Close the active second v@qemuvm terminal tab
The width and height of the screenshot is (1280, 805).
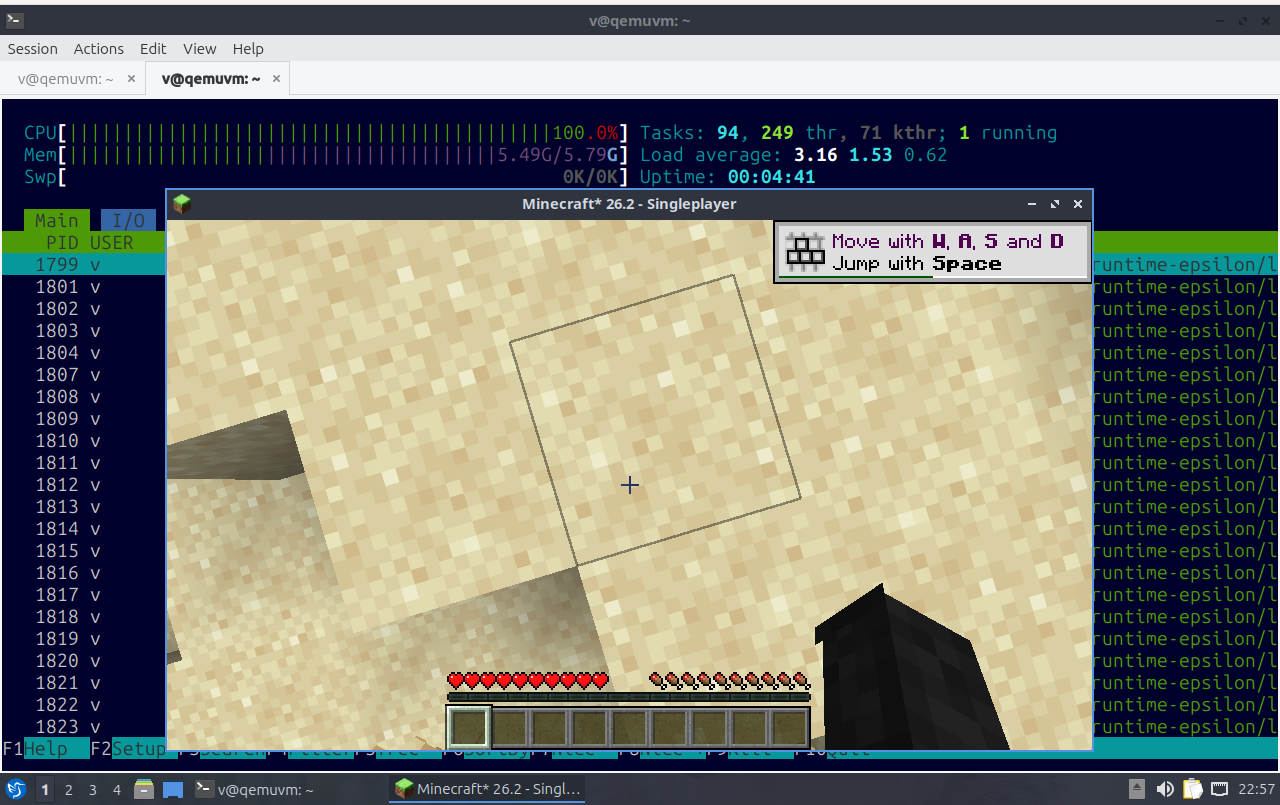pos(276,79)
